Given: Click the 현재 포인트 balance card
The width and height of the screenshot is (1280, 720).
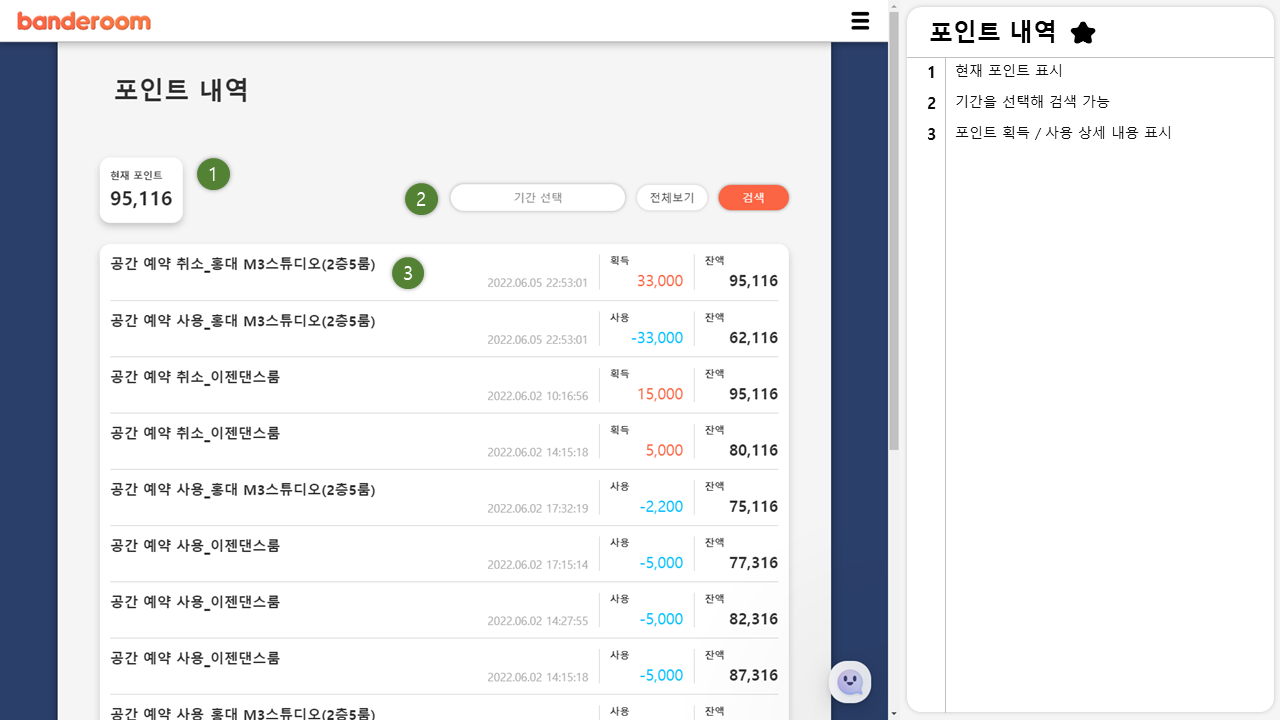Looking at the screenshot, I should (140, 190).
